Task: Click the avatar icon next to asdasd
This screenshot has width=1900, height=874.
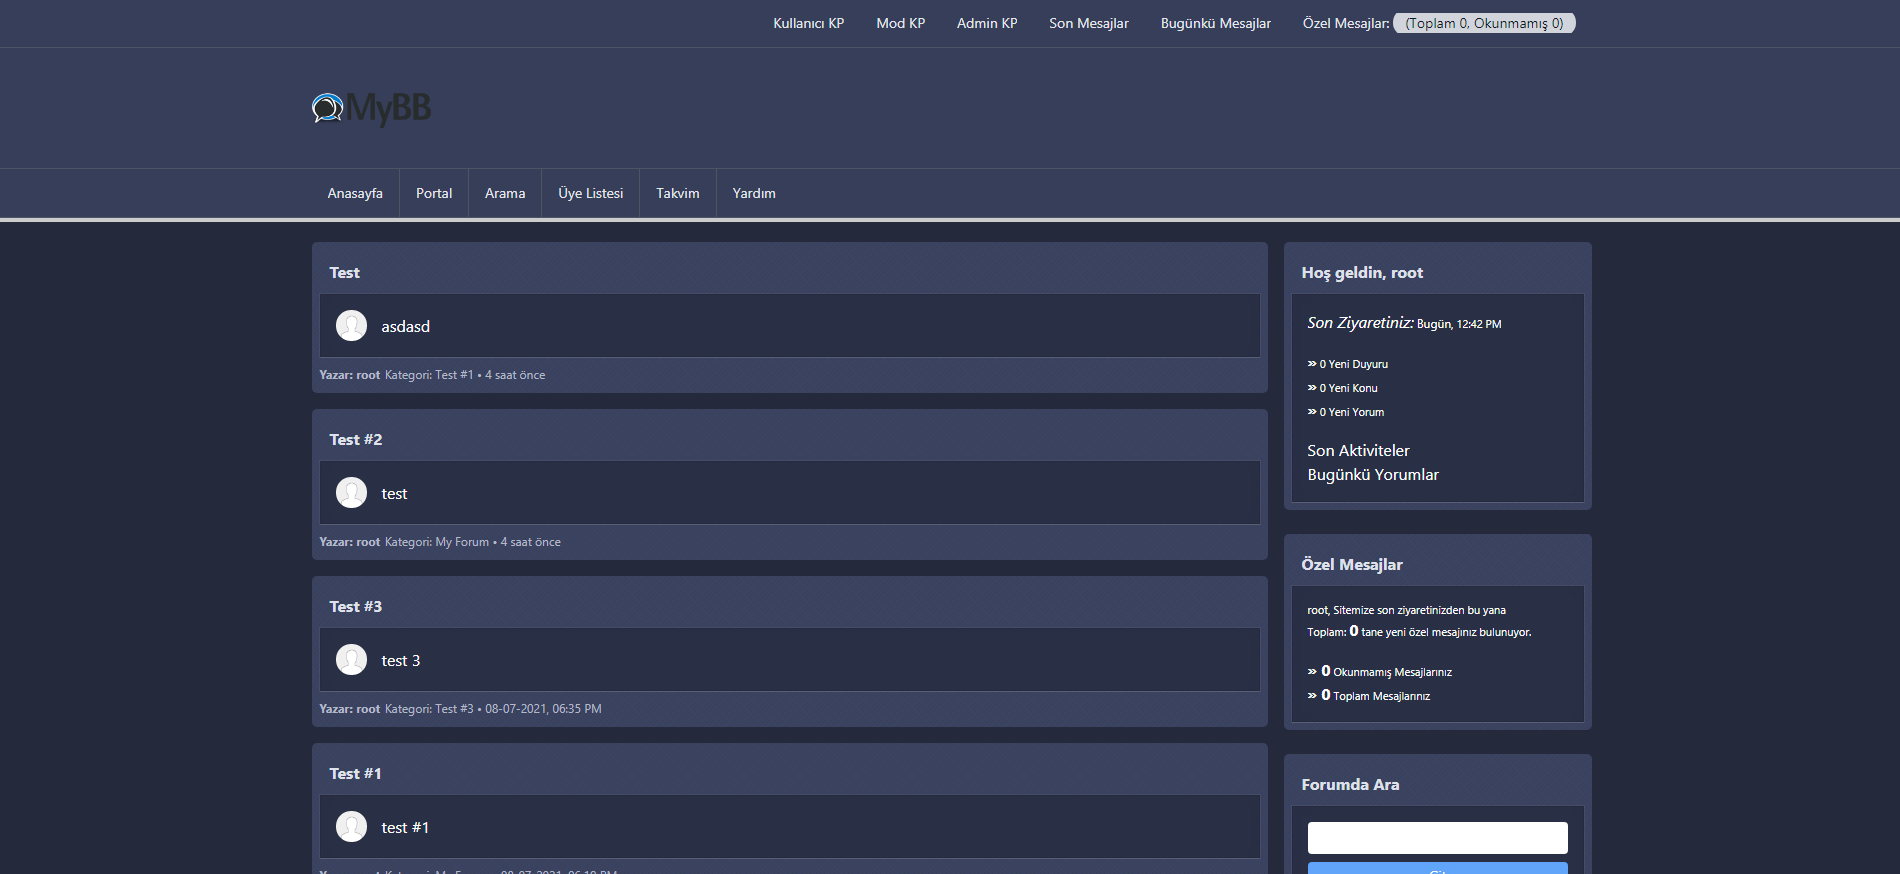Action: [351, 326]
